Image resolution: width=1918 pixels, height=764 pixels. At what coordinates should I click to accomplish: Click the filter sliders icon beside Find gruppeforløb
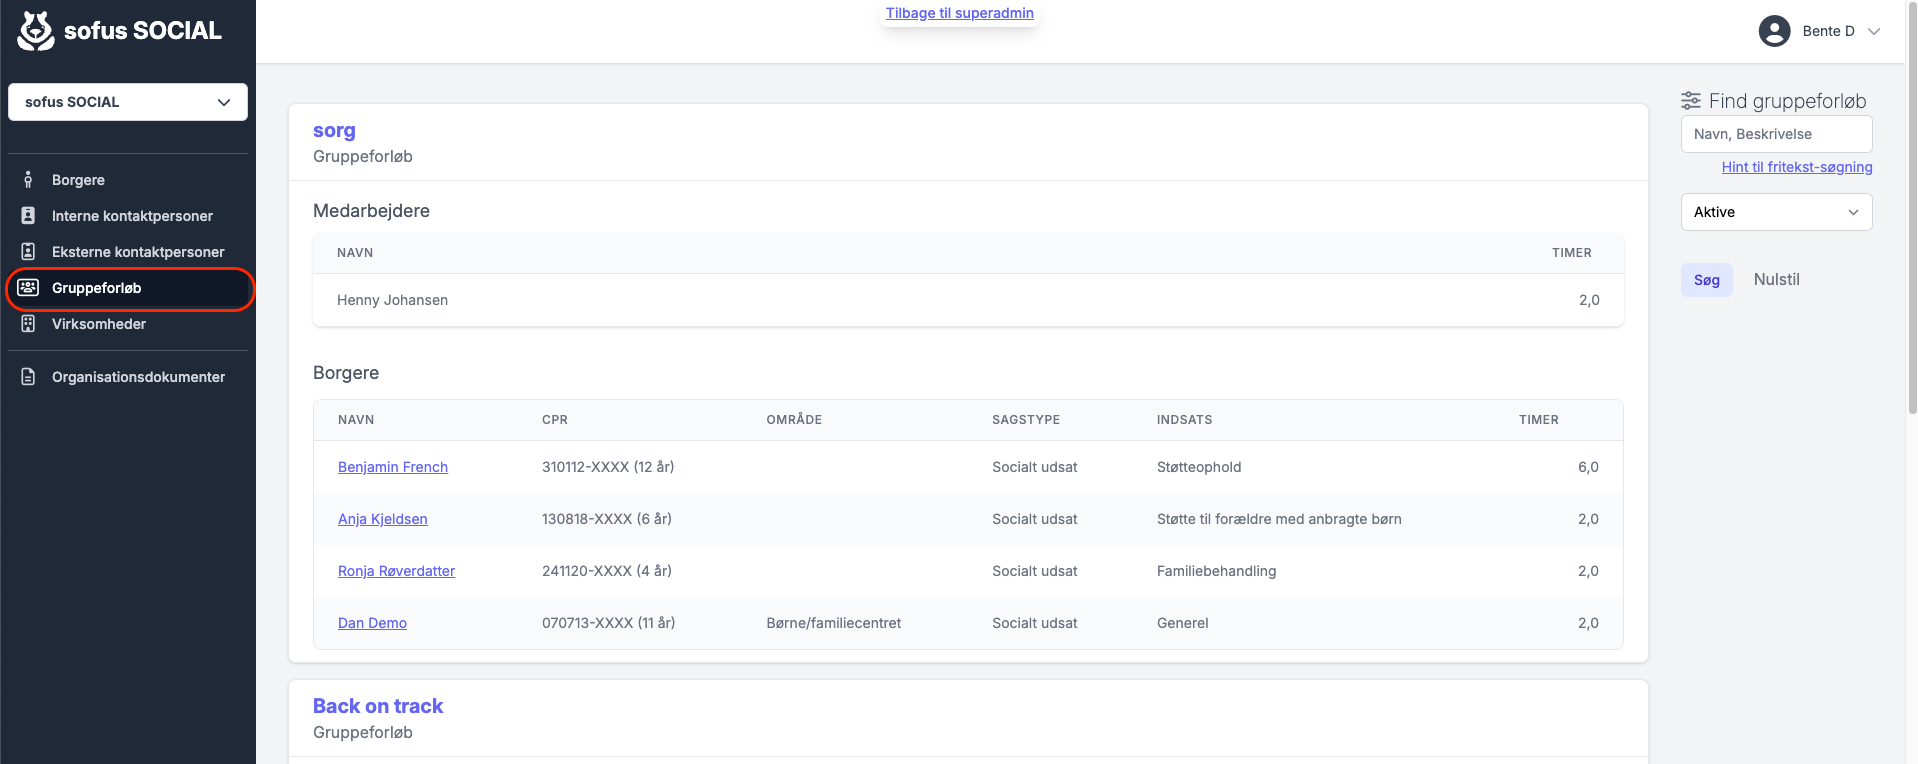1691,101
